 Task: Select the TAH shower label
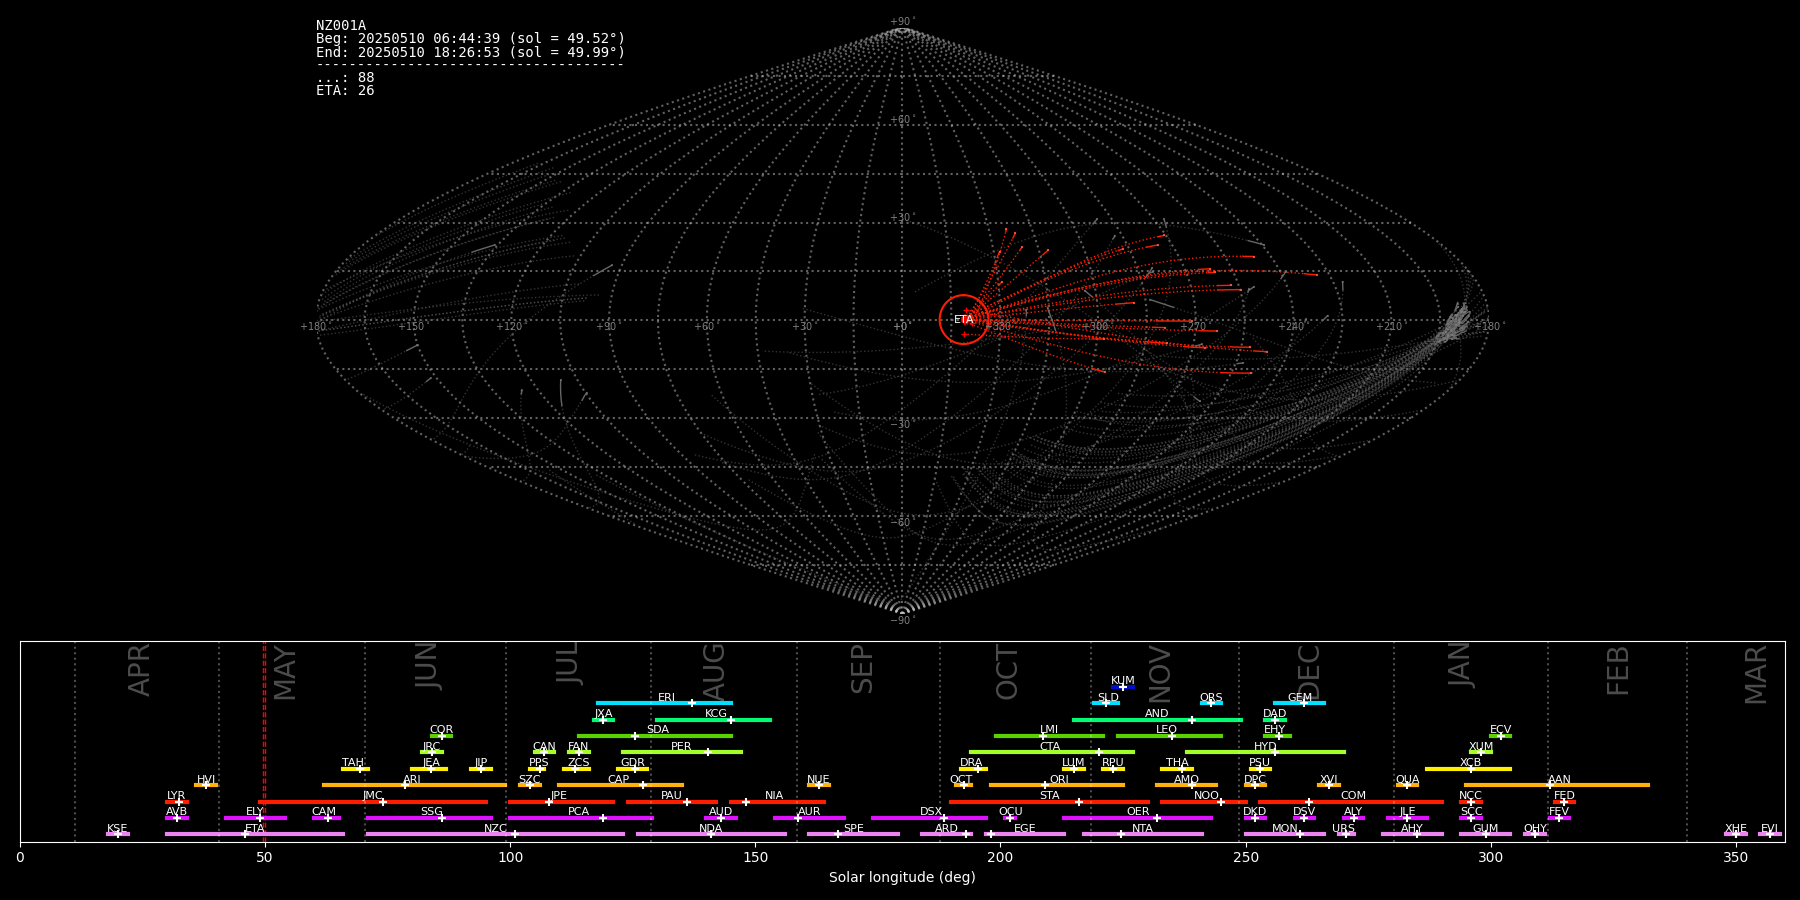tap(353, 763)
